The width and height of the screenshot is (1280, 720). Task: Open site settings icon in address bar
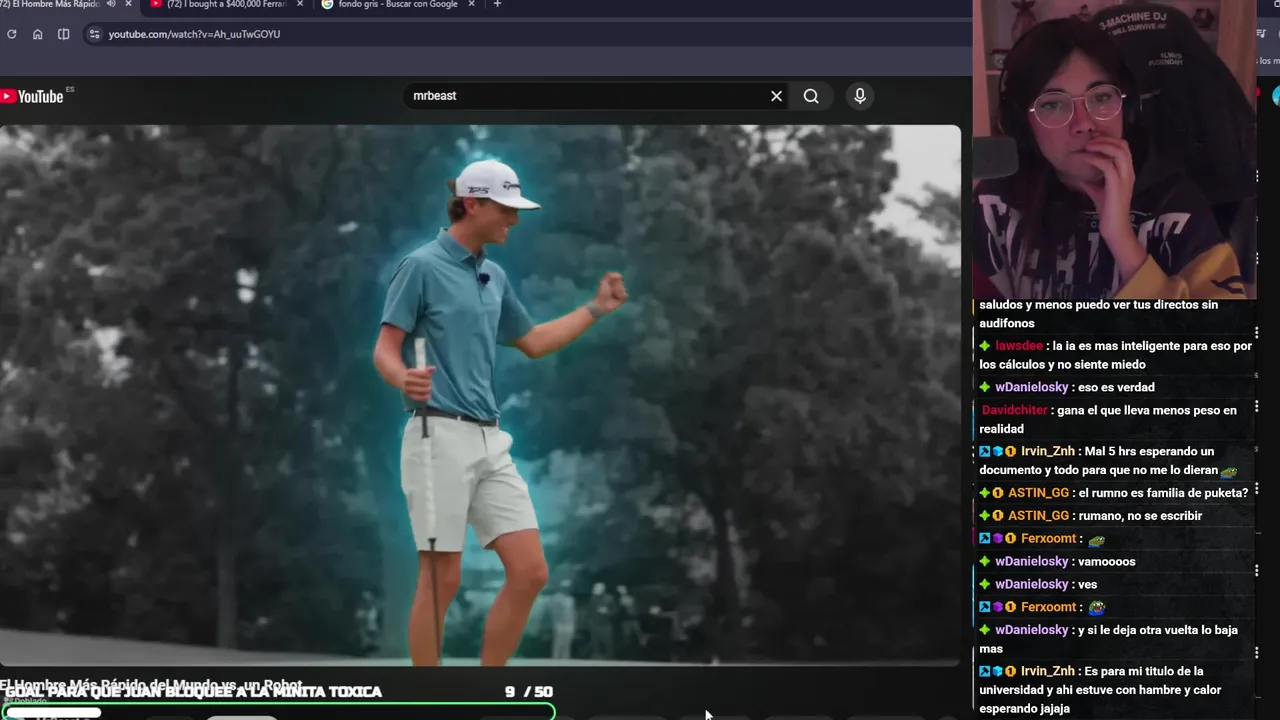tap(94, 34)
